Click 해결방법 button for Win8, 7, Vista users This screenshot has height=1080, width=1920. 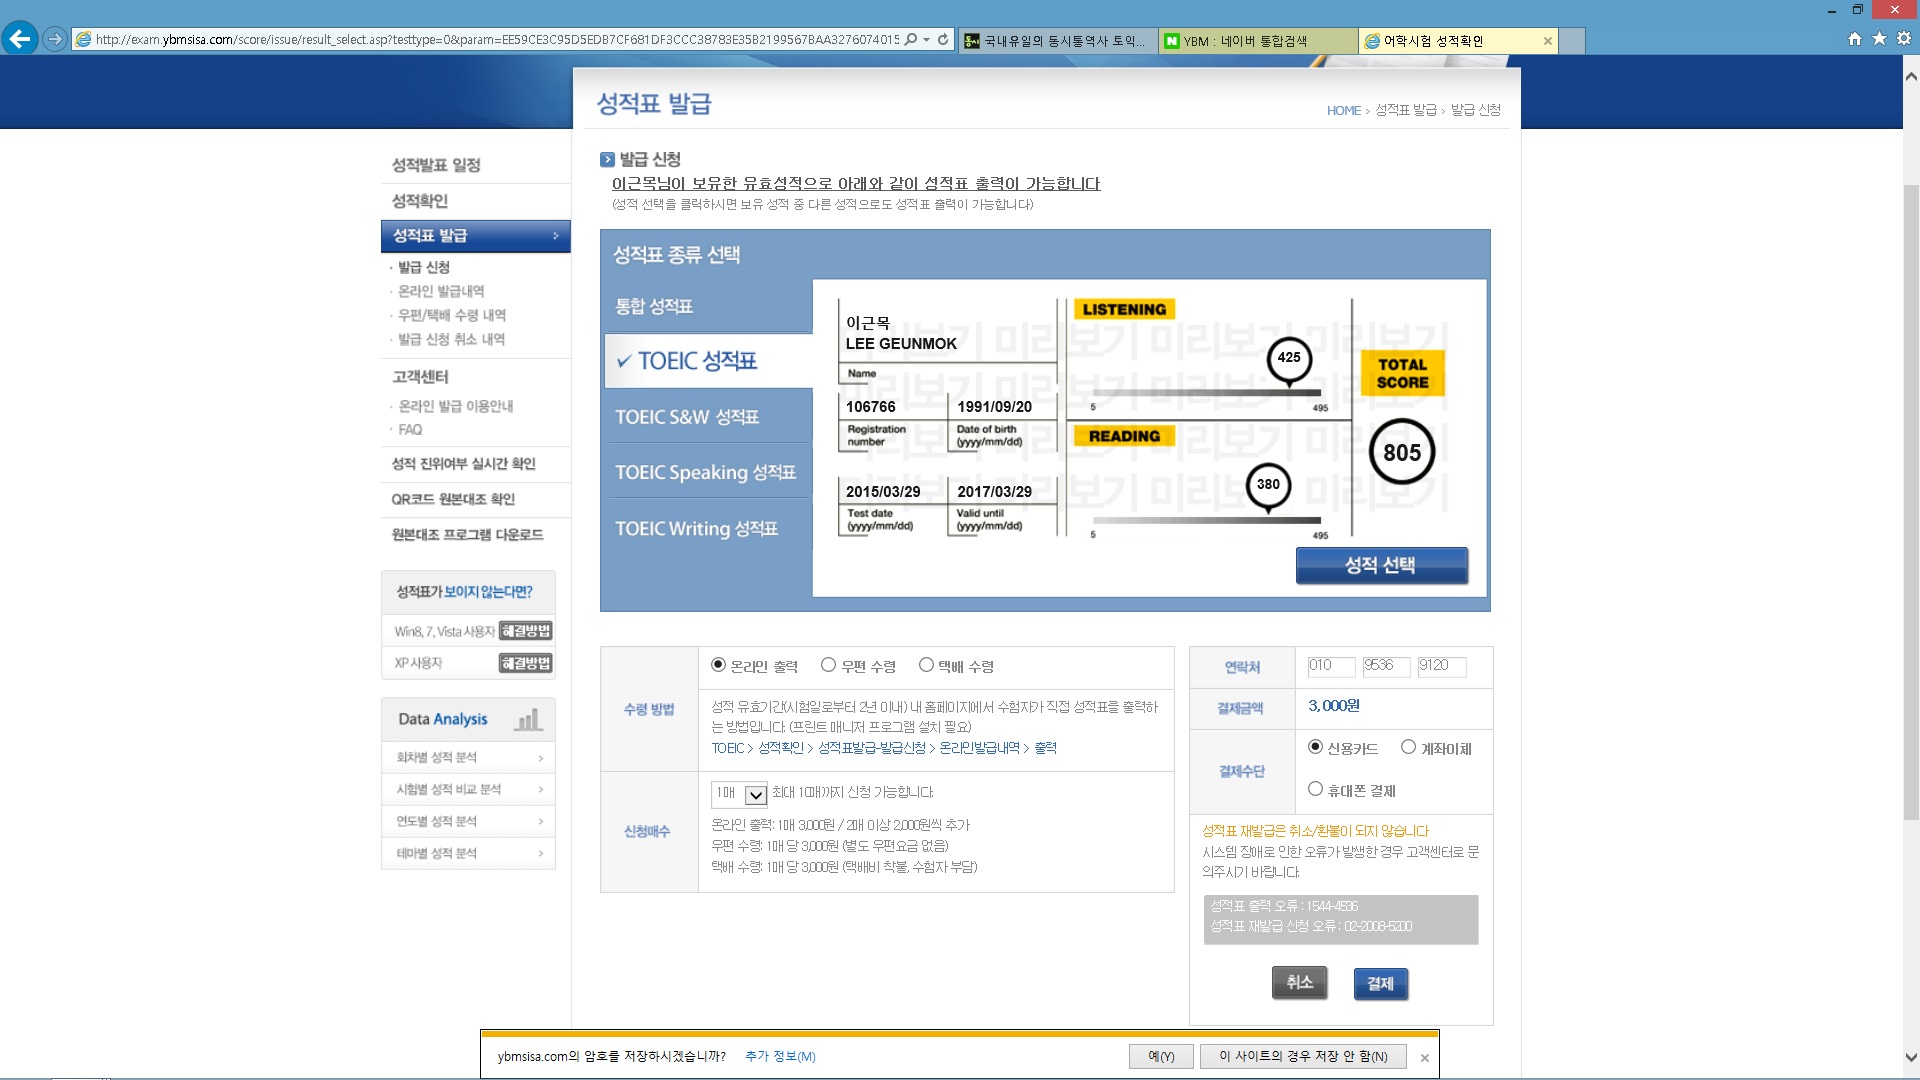[x=526, y=631]
